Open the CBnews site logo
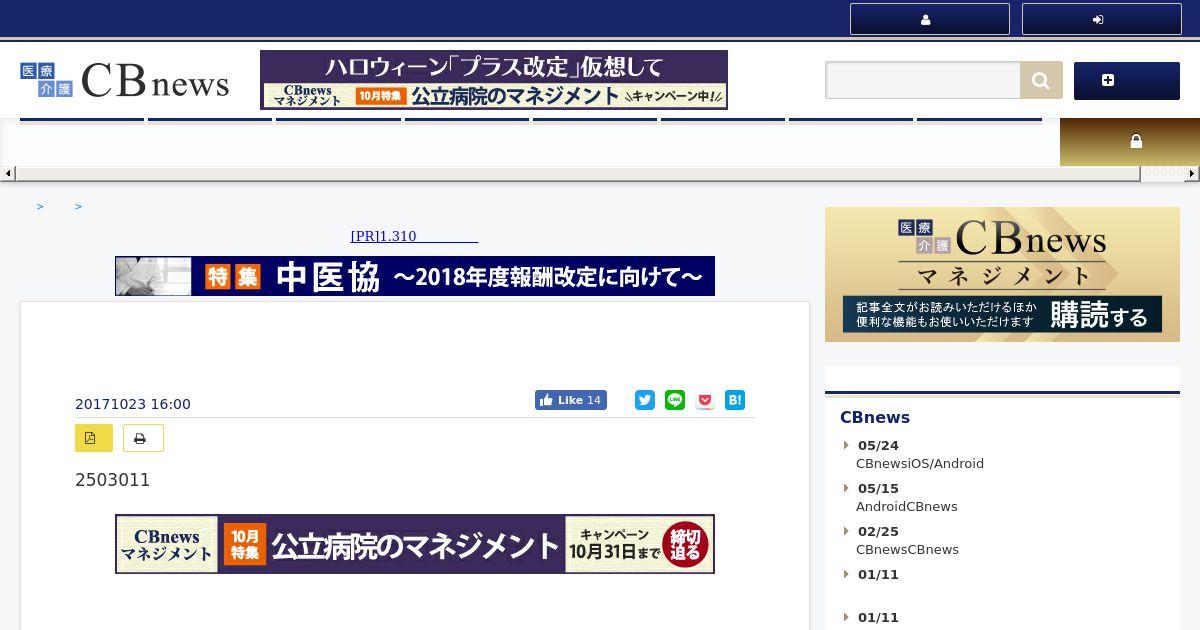 pyautogui.click(x=125, y=81)
